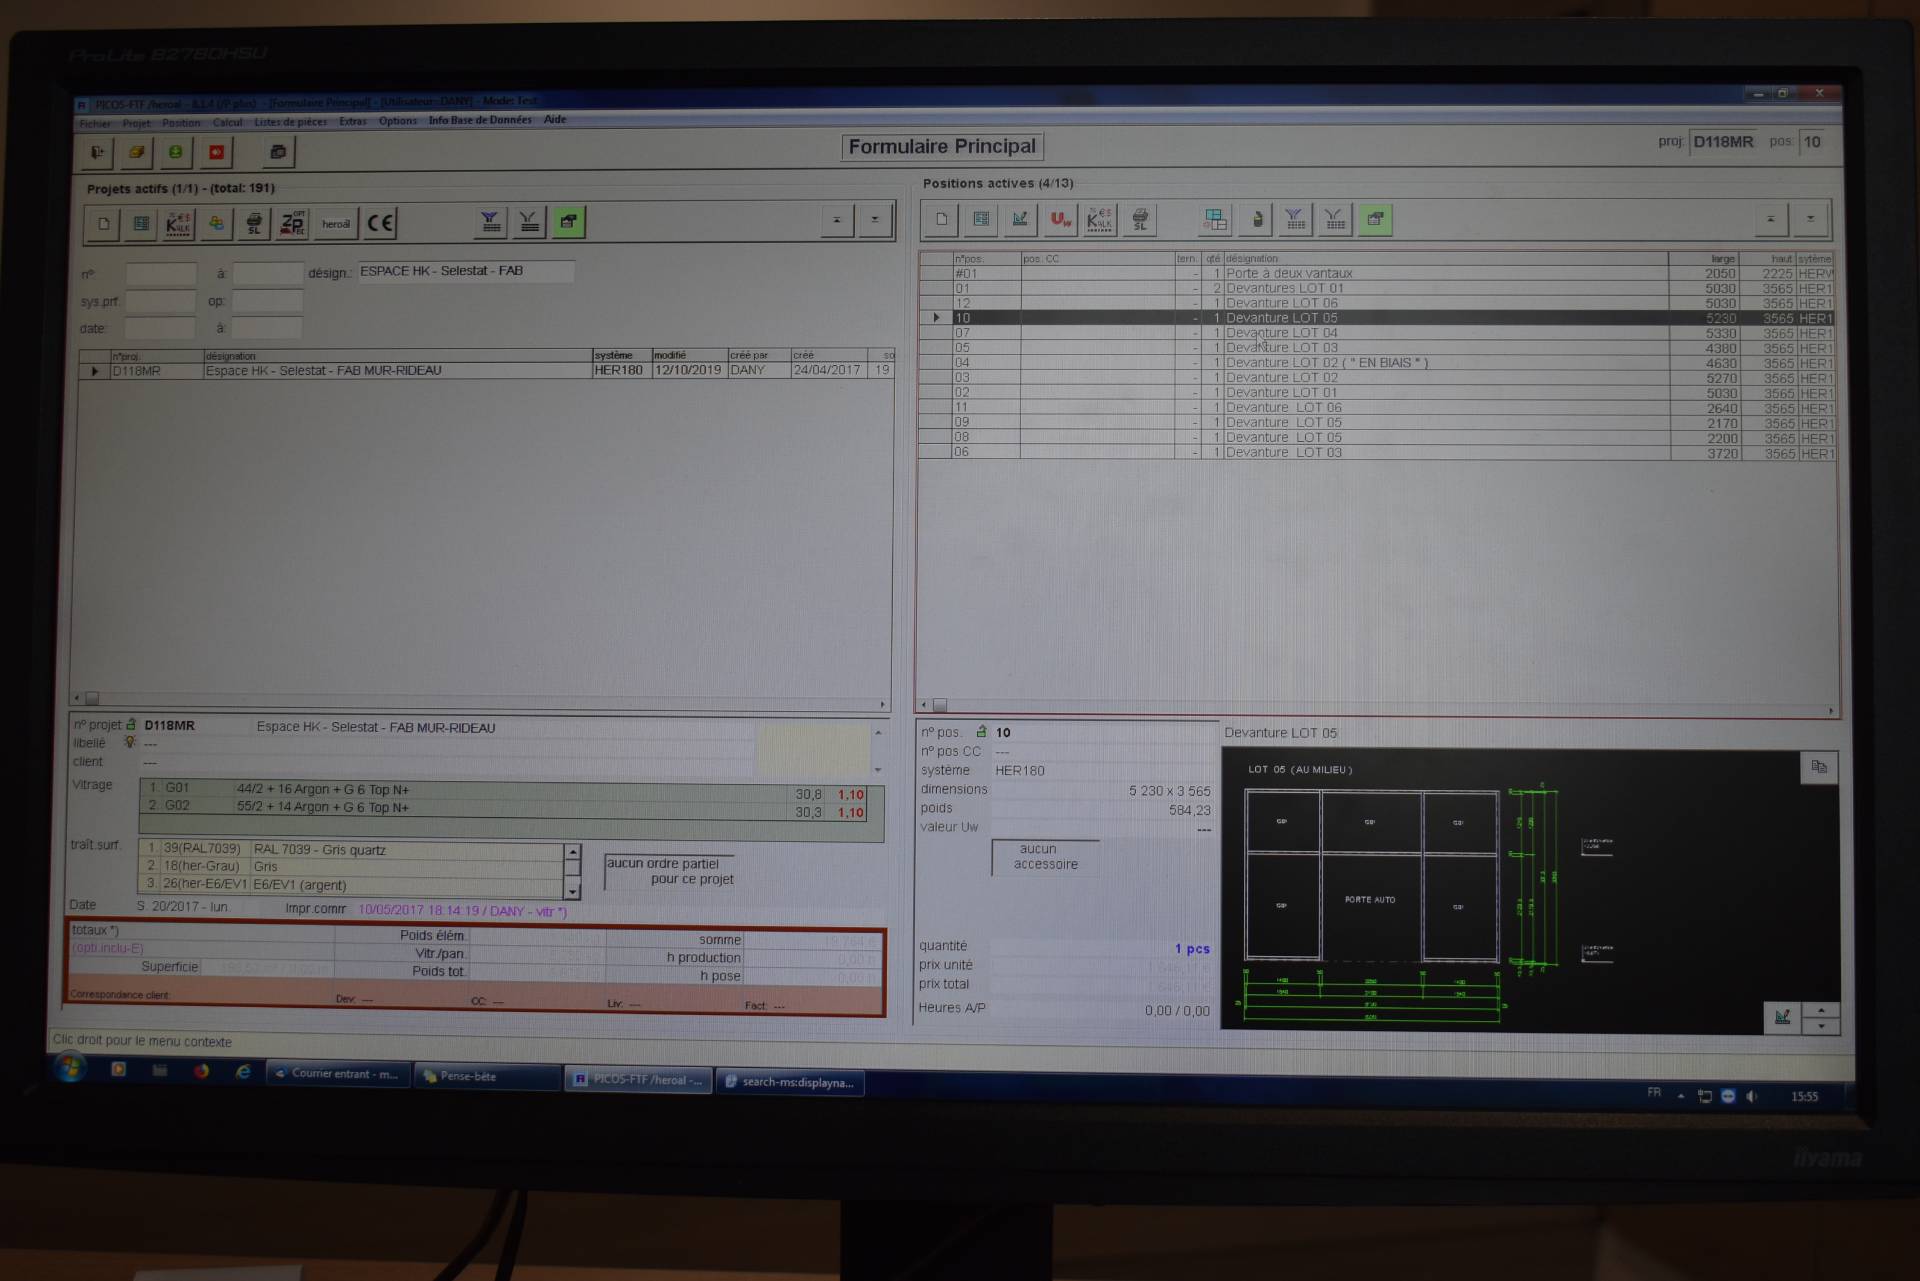Screen dimensions: 1920x1281
Task: Click the exit door icon in top toolbar
Action: [97, 152]
